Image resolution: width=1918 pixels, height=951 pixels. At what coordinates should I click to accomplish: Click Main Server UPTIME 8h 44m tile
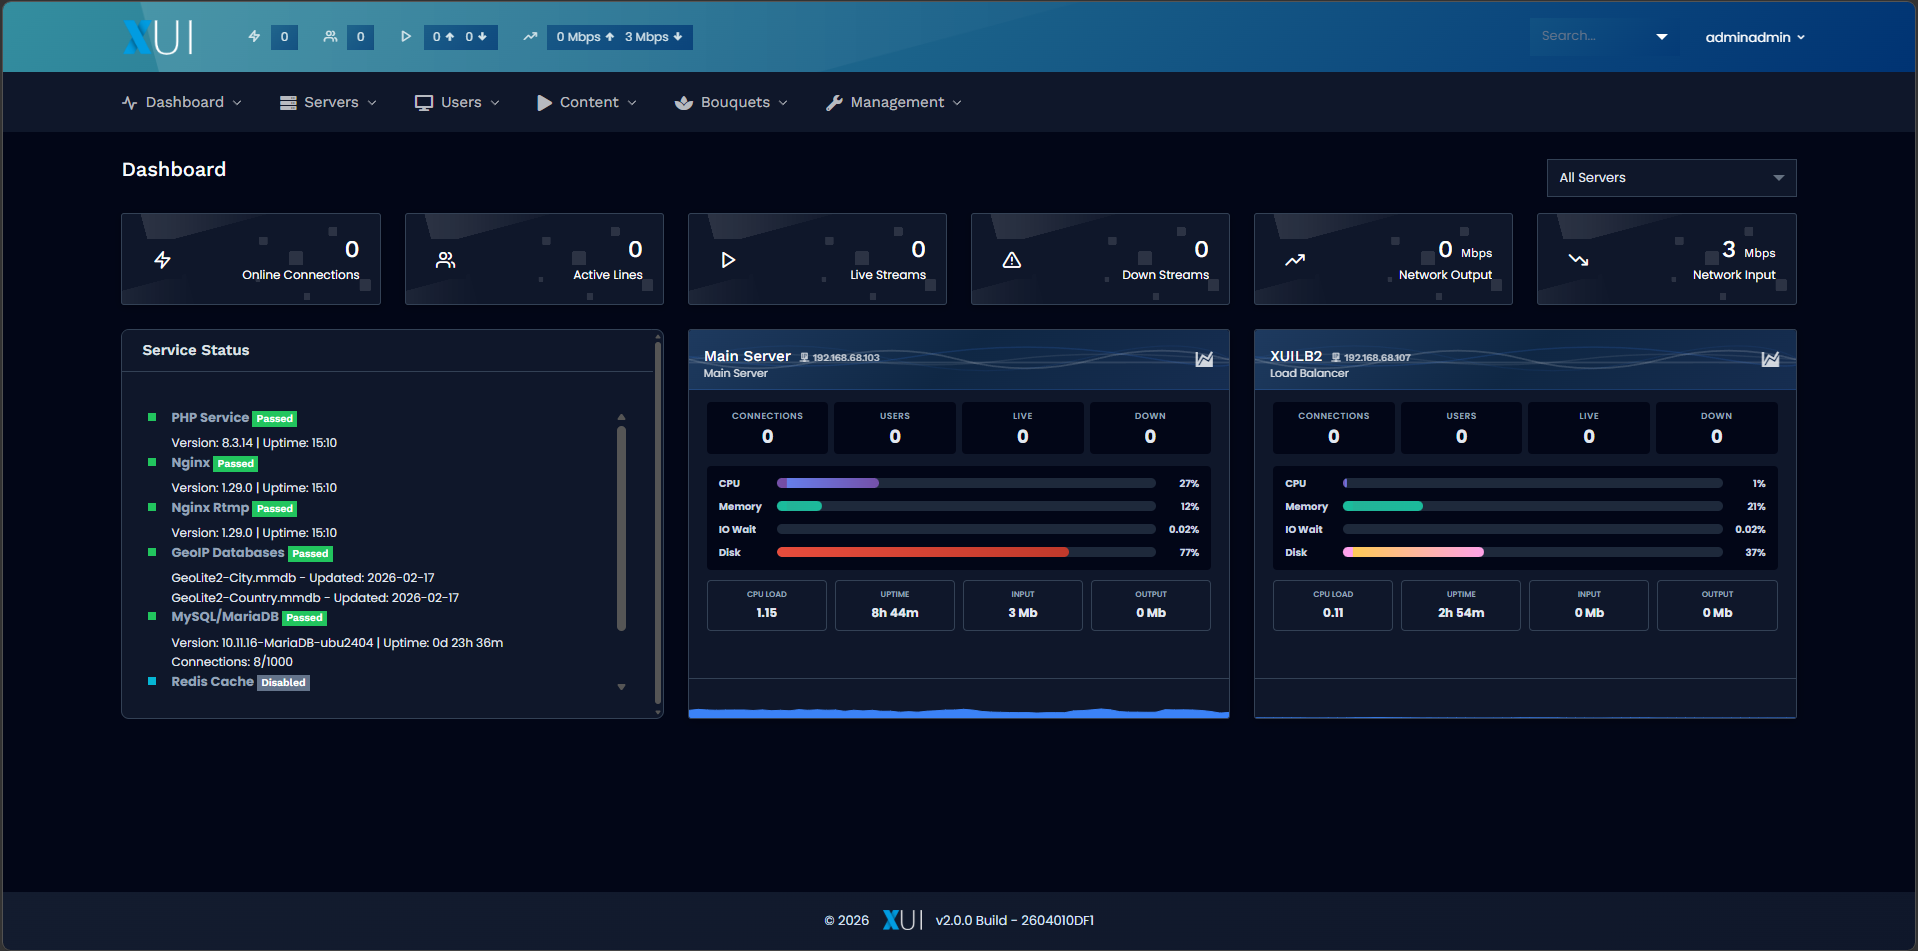tap(895, 605)
